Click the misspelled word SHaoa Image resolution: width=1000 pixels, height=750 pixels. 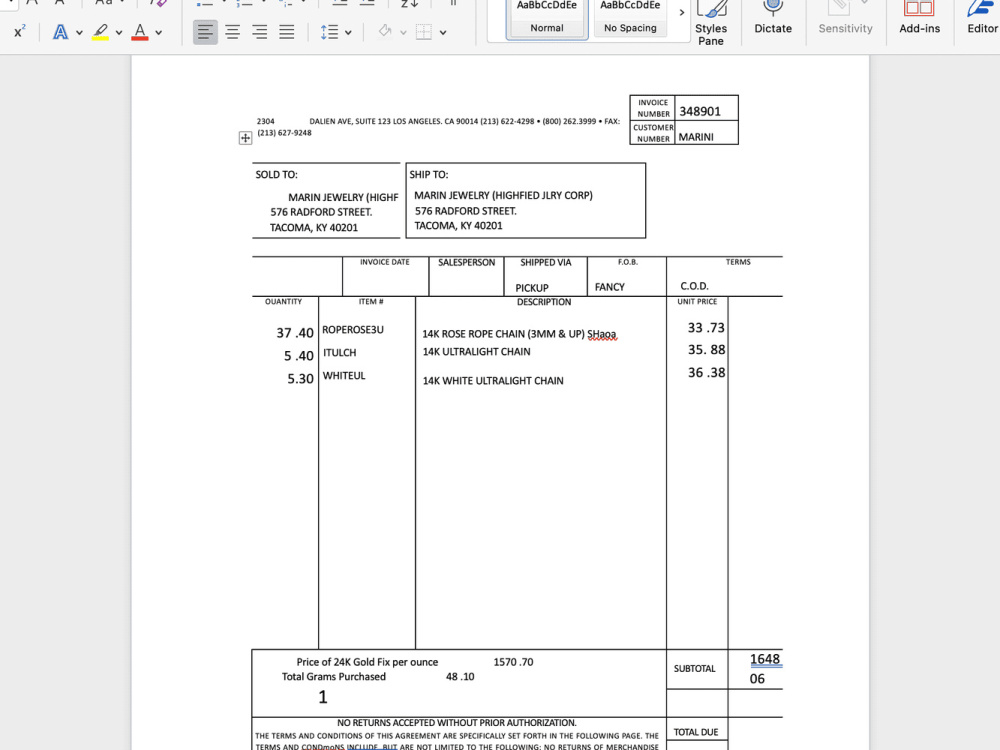click(x=602, y=334)
